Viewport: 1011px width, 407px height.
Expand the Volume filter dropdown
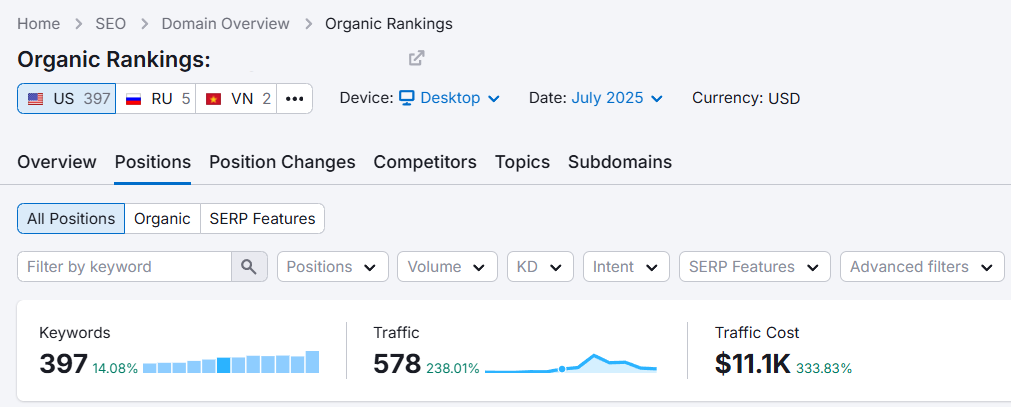pos(447,266)
